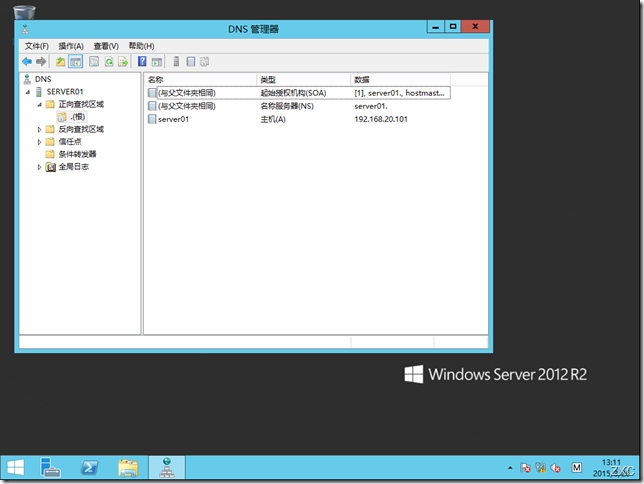644x484 pixels.
Task: Click the input method M indicator
Action: (577, 467)
